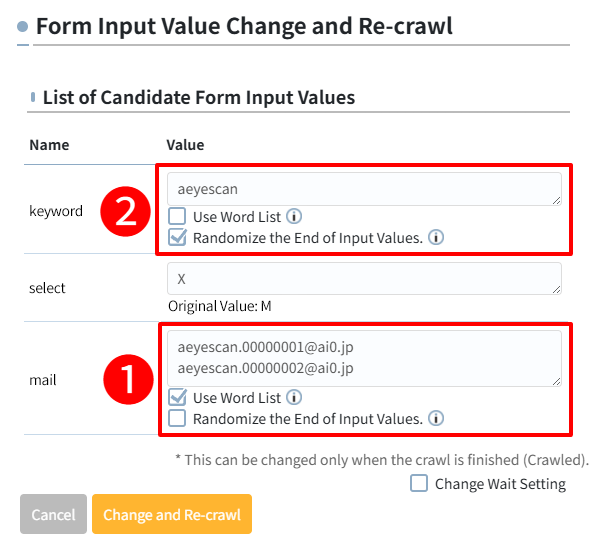Click the mail value textarea with addresses
598x542 pixels.
coord(364,359)
